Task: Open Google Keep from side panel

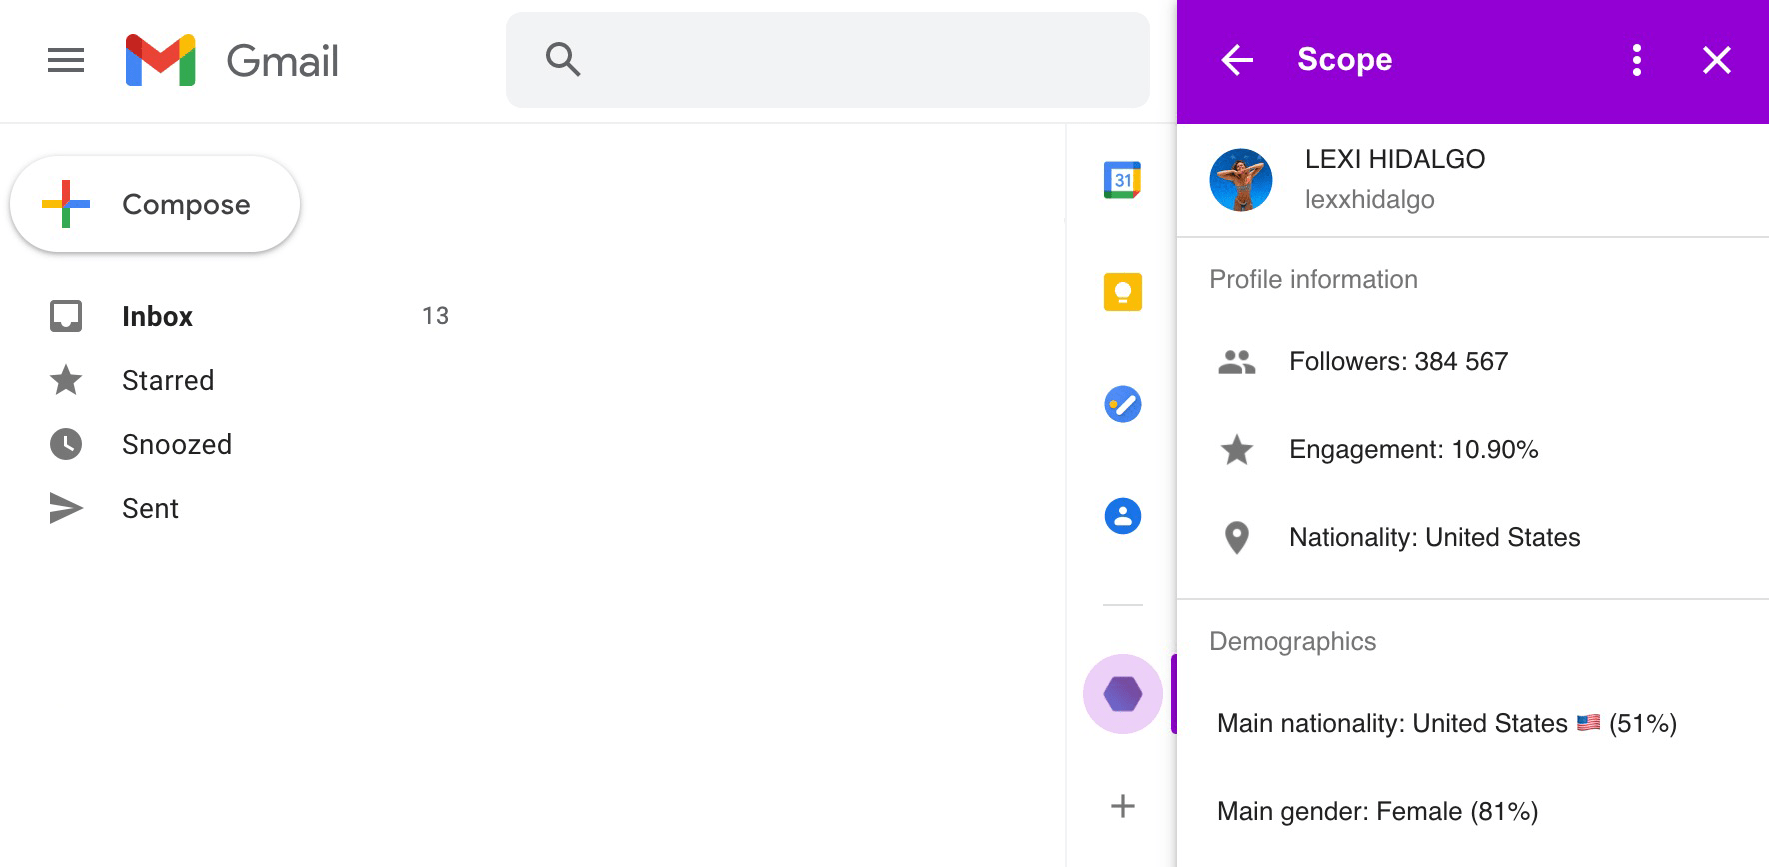Action: pos(1123,292)
